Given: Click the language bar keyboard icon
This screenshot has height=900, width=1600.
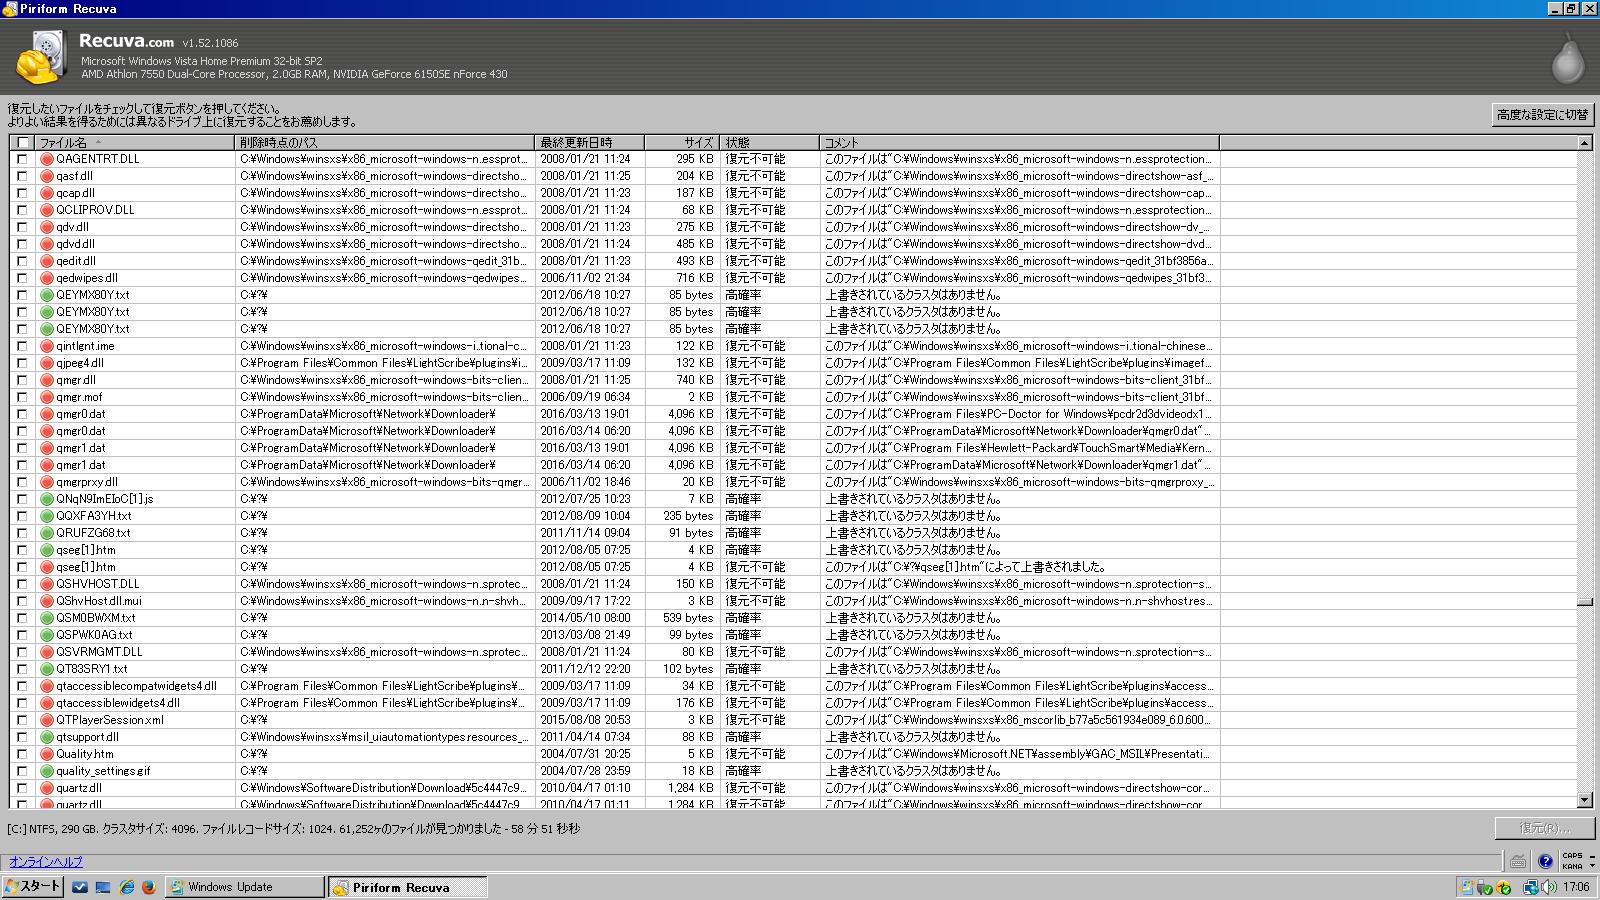Looking at the screenshot, I should point(1518,861).
